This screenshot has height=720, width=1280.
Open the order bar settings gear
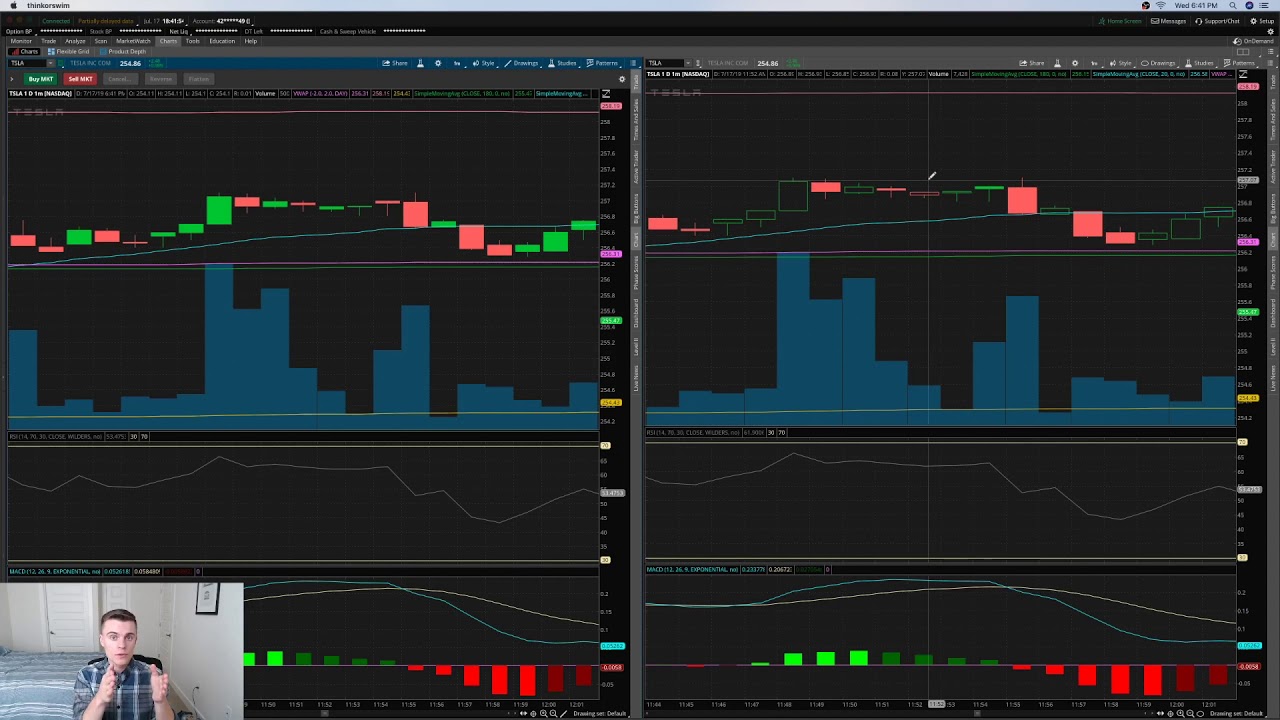click(x=622, y=79)
